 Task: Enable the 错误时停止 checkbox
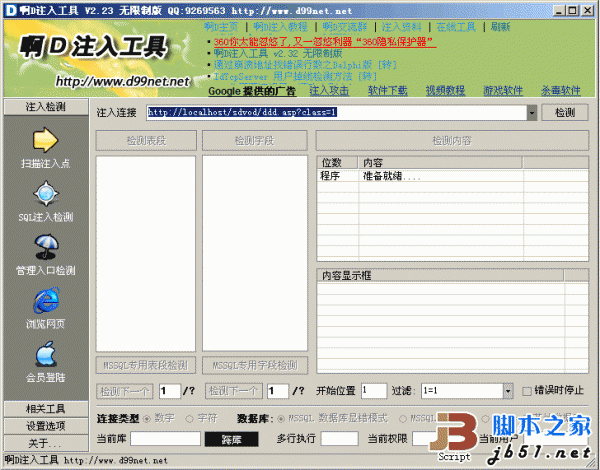527,391
